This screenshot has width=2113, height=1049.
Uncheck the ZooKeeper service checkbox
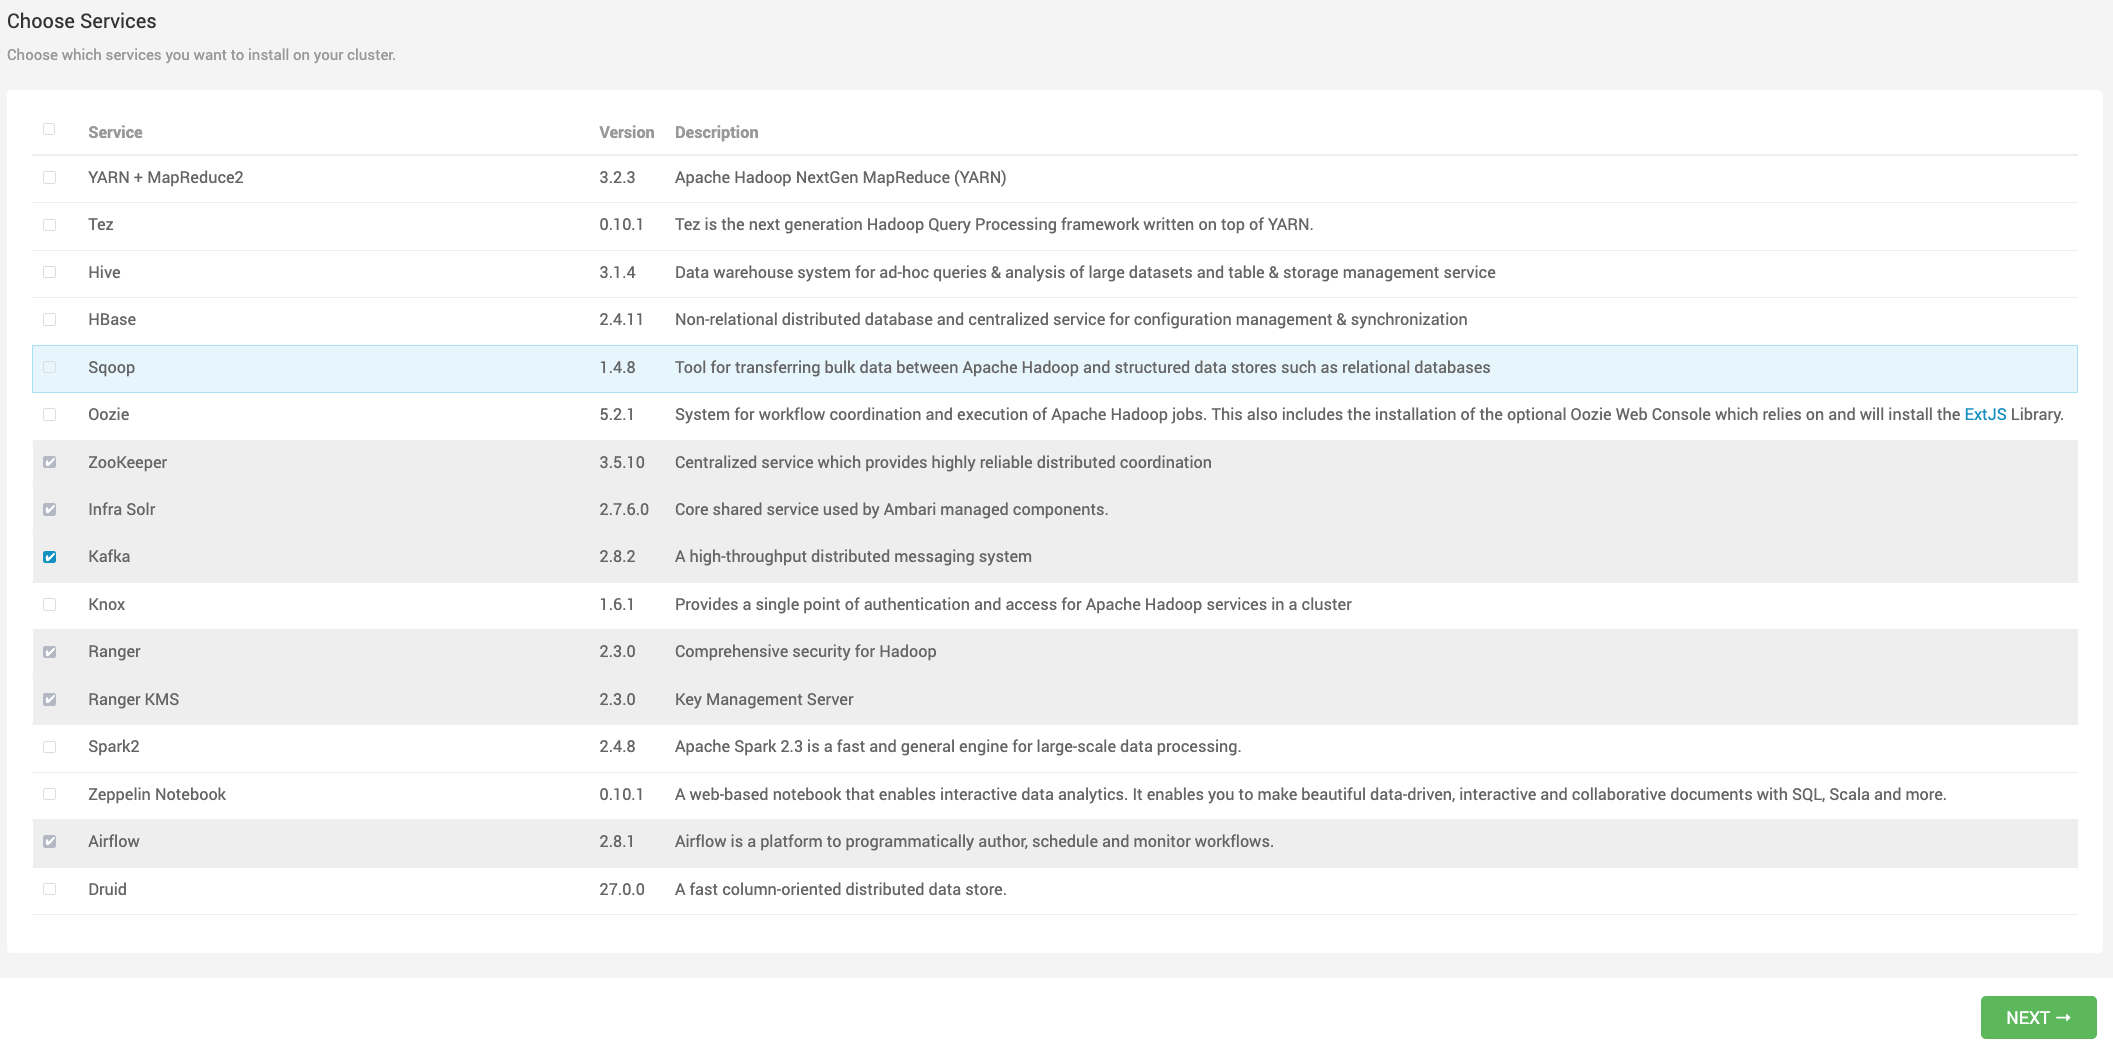pyautogui.click(x=49, y=462)
